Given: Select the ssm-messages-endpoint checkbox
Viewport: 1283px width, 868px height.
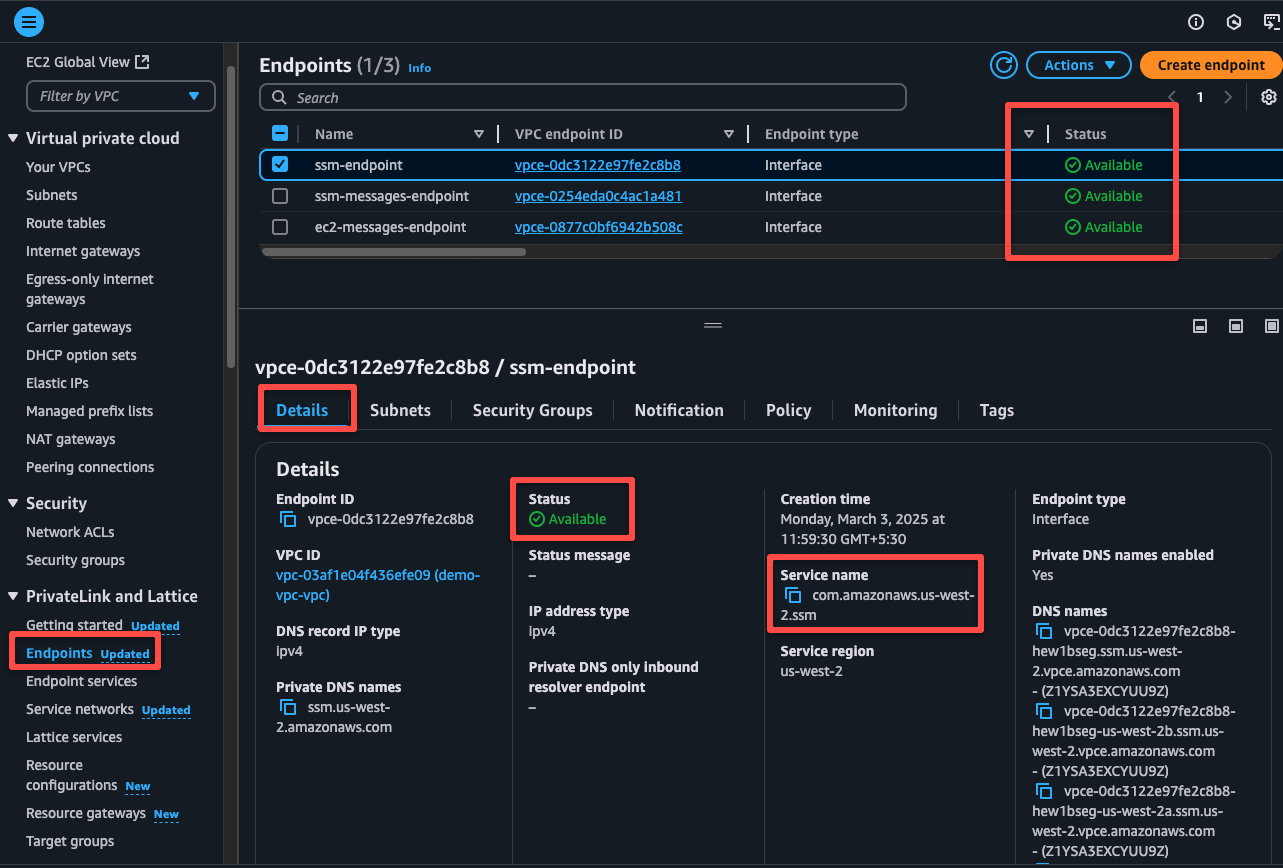Looking at the screenshot, I should [x=279, y=196].
